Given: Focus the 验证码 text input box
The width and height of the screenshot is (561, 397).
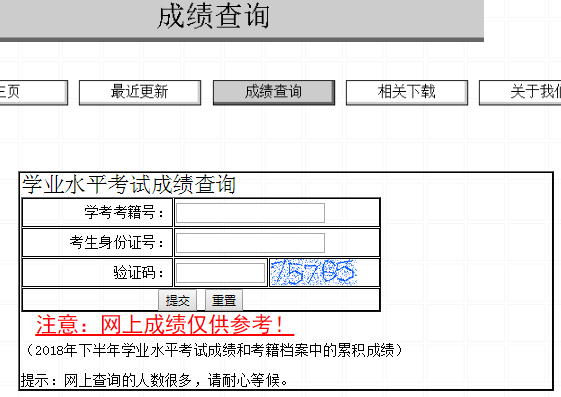Looking at the screenshot, I should pos(220,273).
